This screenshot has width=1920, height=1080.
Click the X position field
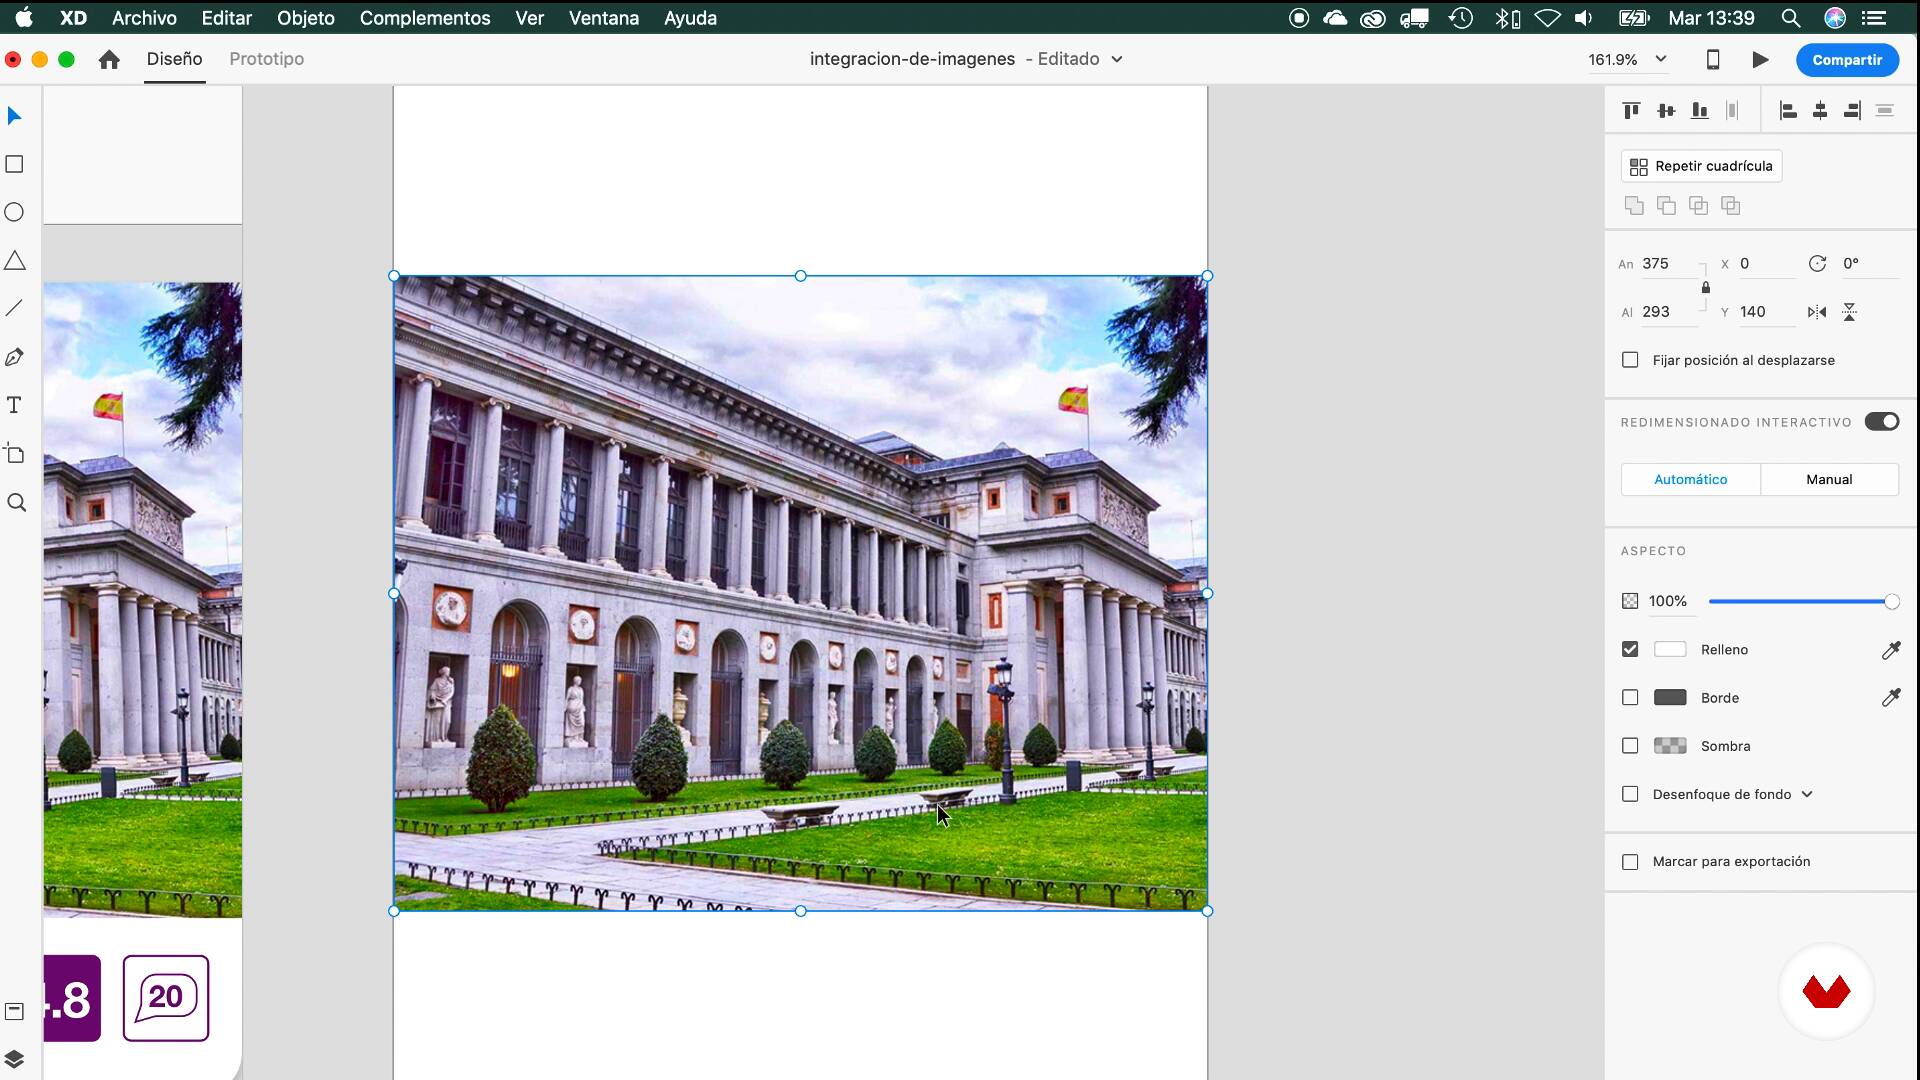click(1767, 264)
